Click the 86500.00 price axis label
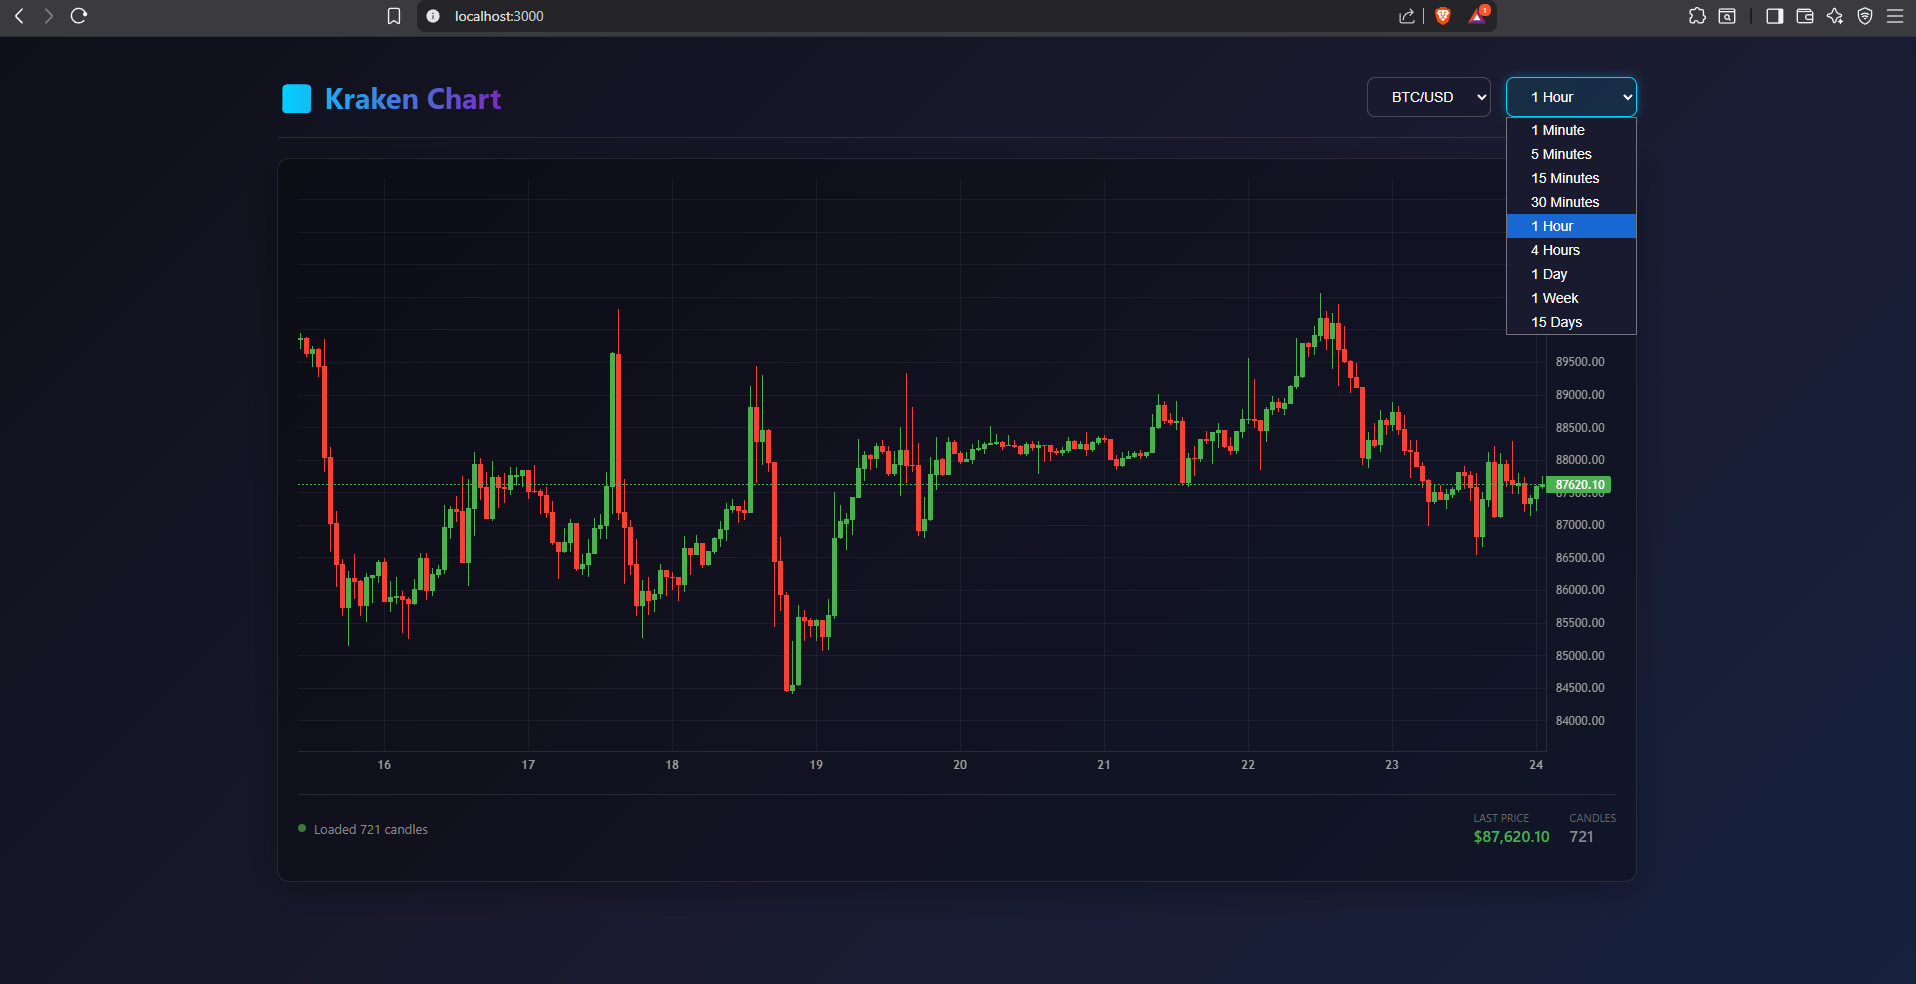 click(x=1580, y=558)
